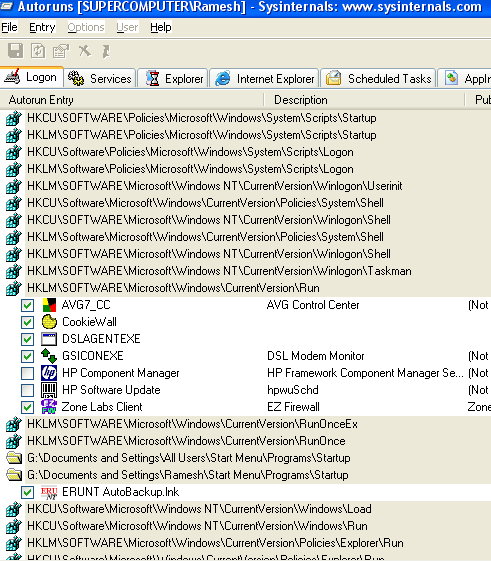Click registry icon beside HKLM Policies\Explorer\Run
Image resolution: width=491 pixels, height=561 pixels.
[x=14, y=543]
